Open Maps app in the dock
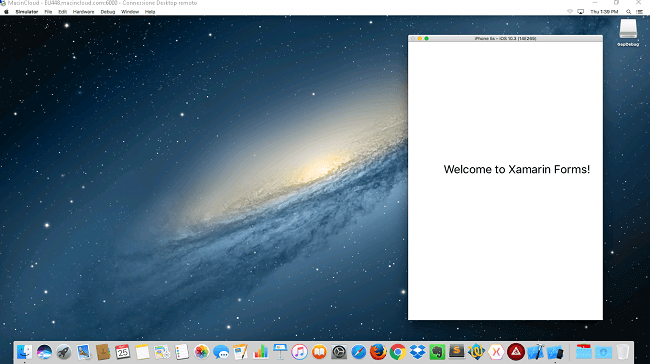Image resolution: width=650 pixels, height=364 pixels. (162, 352)
